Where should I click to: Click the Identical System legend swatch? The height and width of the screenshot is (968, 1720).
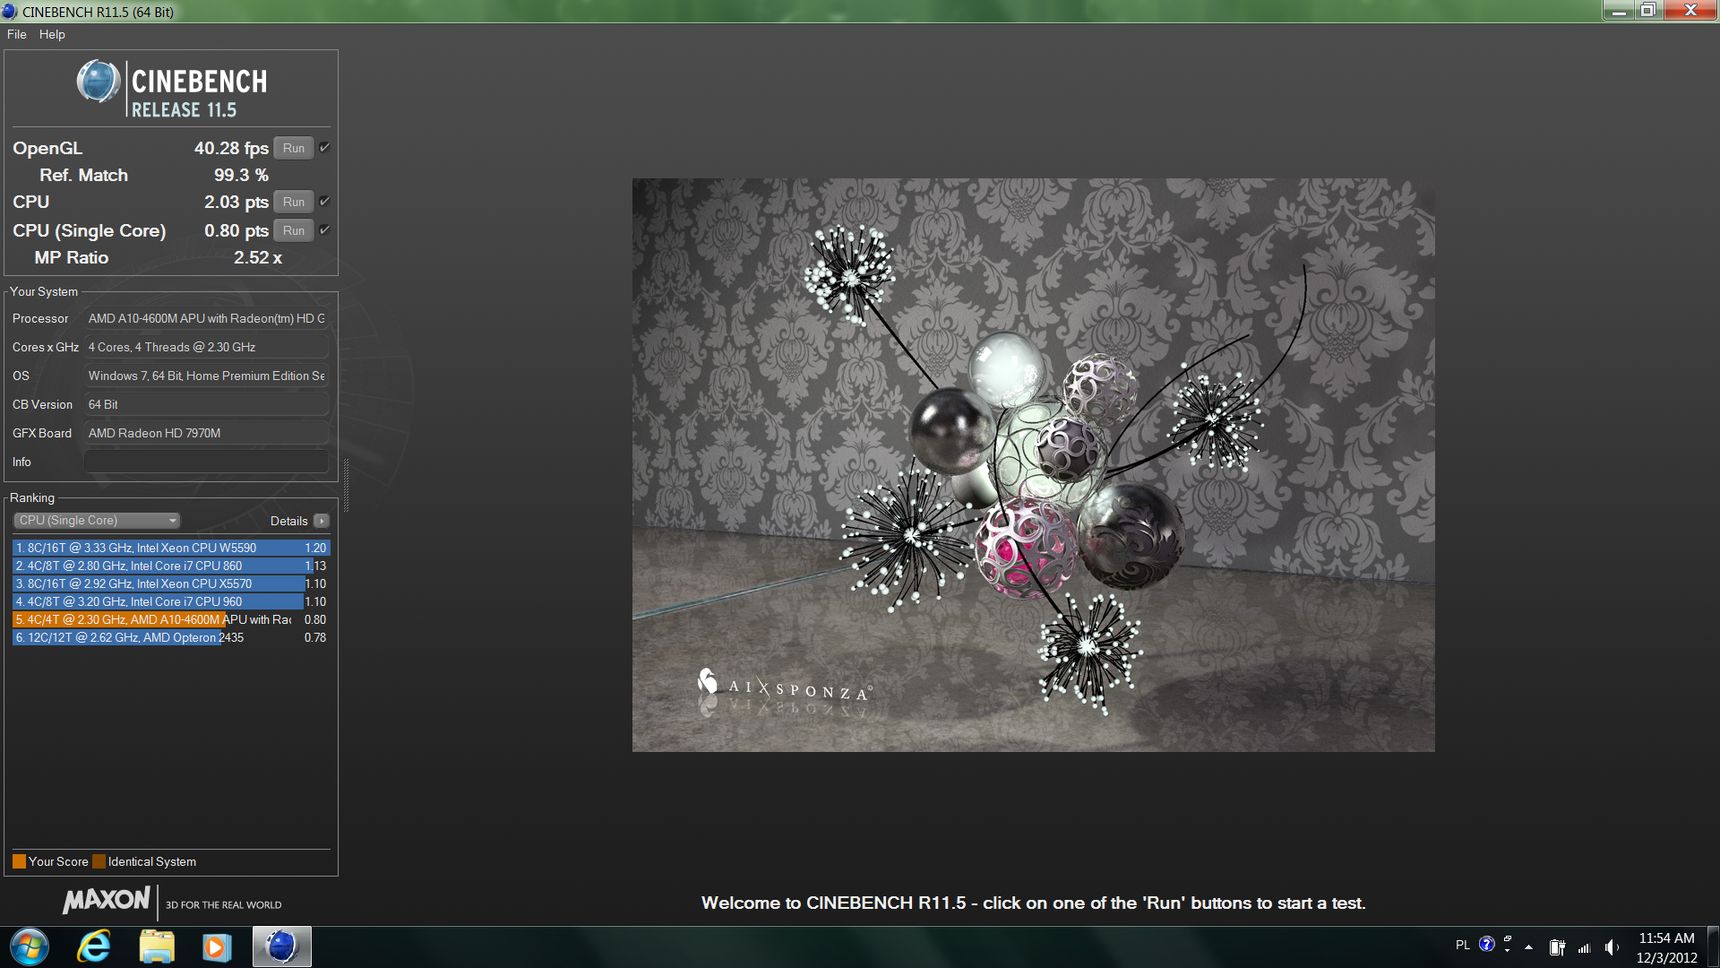click(99, 861)
